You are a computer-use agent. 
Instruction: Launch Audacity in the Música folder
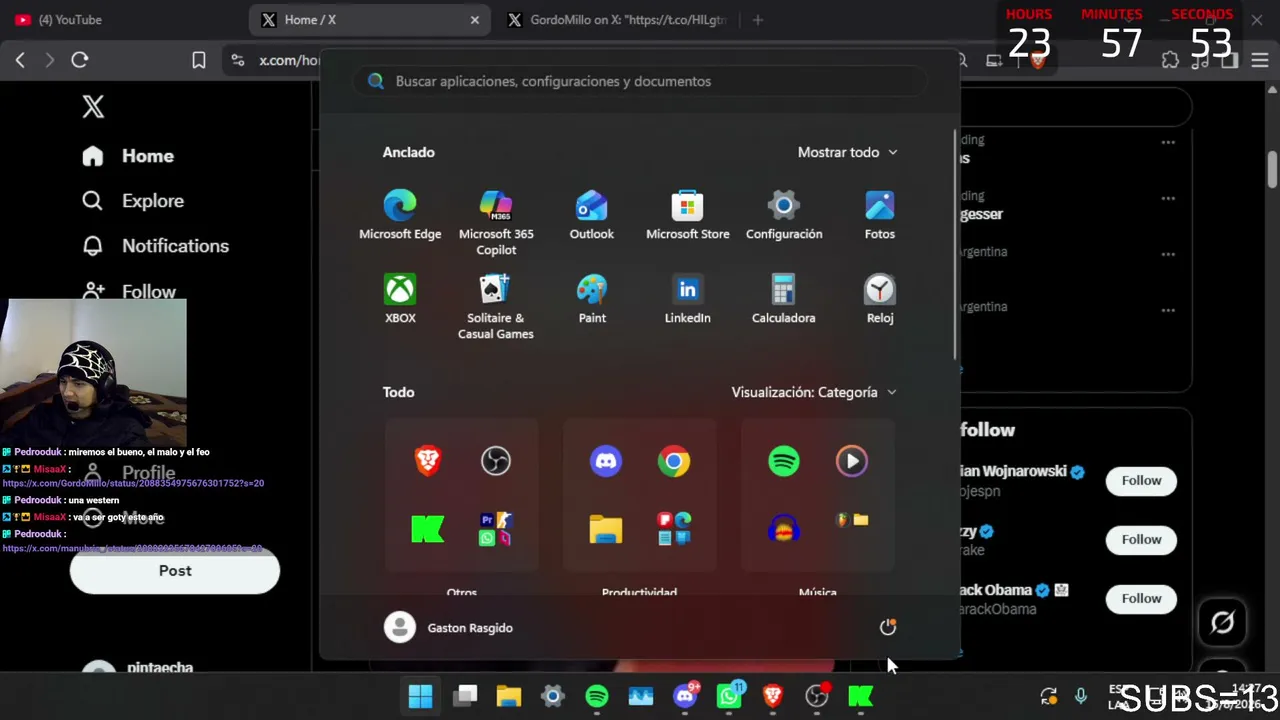pos(784,529)
